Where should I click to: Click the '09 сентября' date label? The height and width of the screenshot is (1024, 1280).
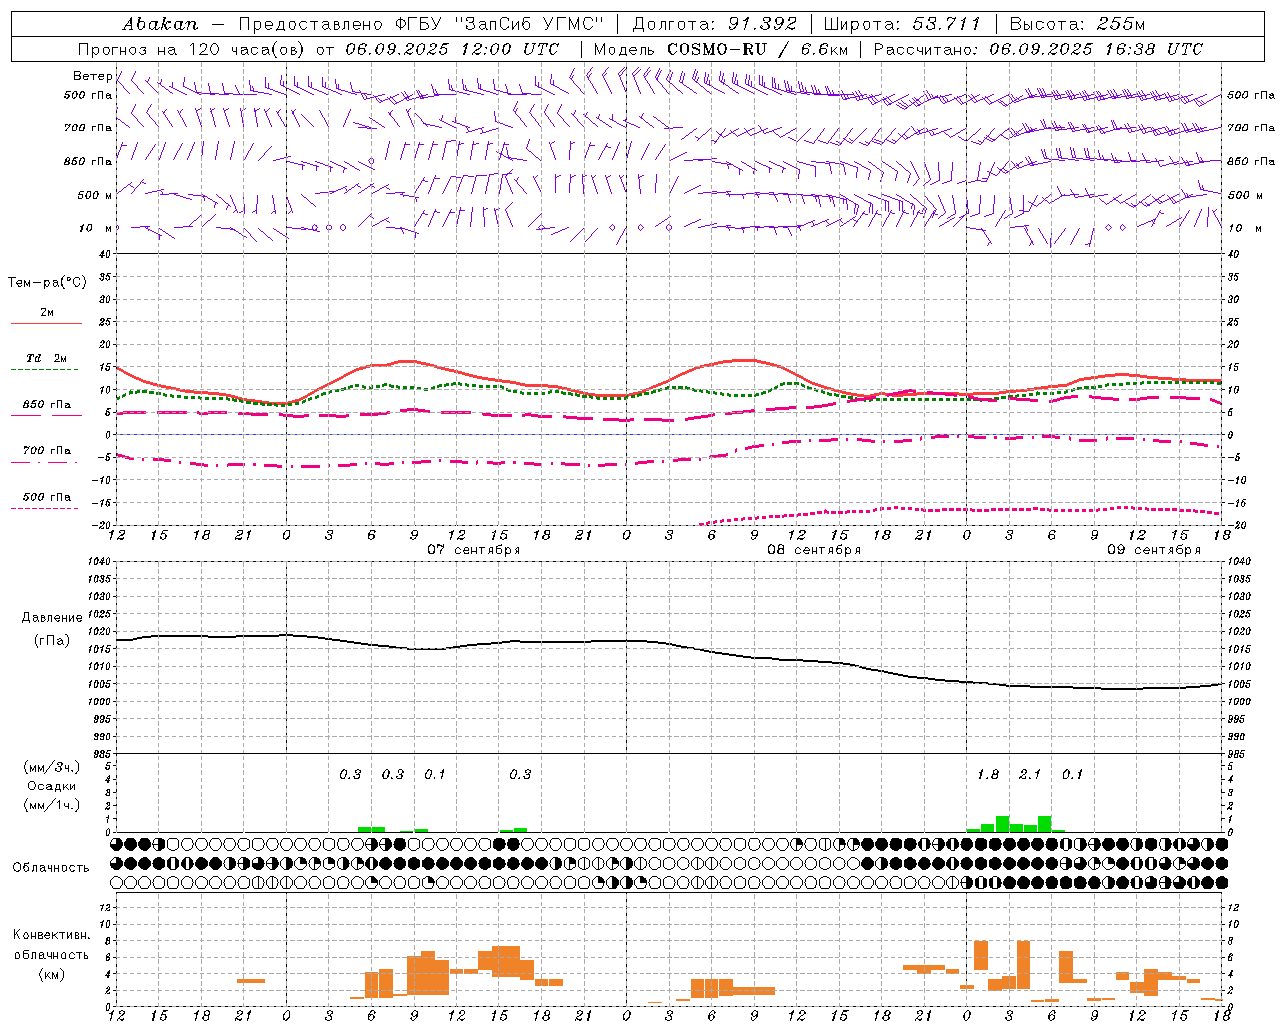tap(1154, 550)
